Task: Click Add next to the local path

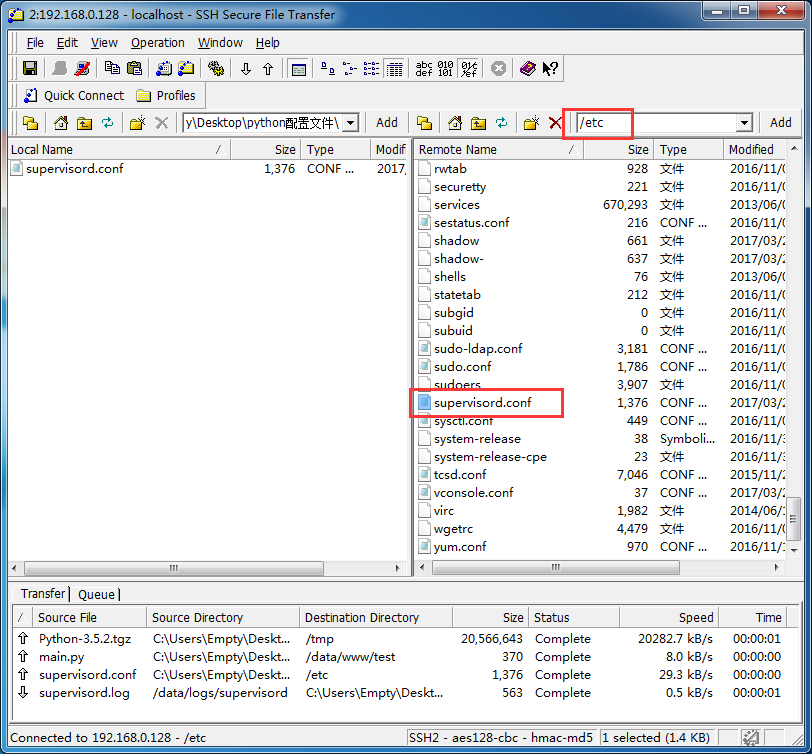Action: pyautogui.click(x=387, y=123)
